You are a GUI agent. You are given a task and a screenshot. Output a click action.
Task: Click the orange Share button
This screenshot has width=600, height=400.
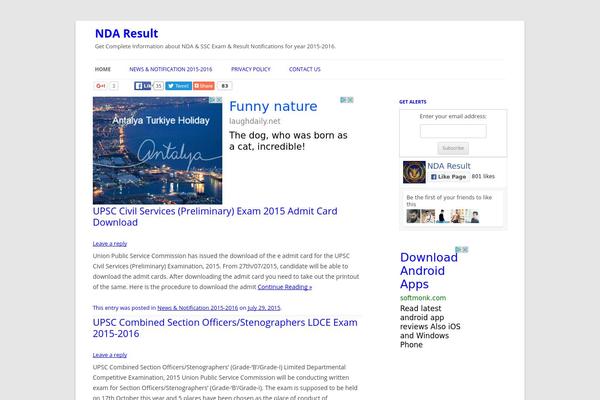click(204, 86)
